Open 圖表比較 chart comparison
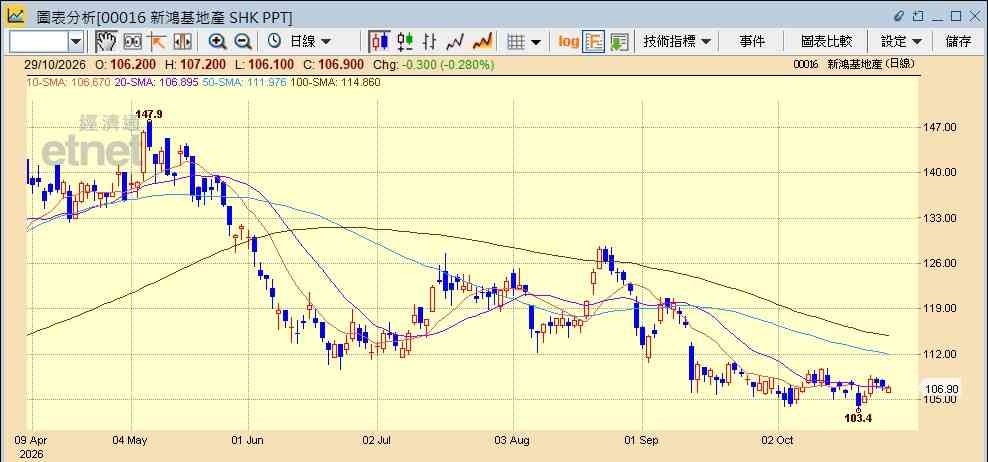The height and width of the screenshot is (462, 988). point(826,42)
